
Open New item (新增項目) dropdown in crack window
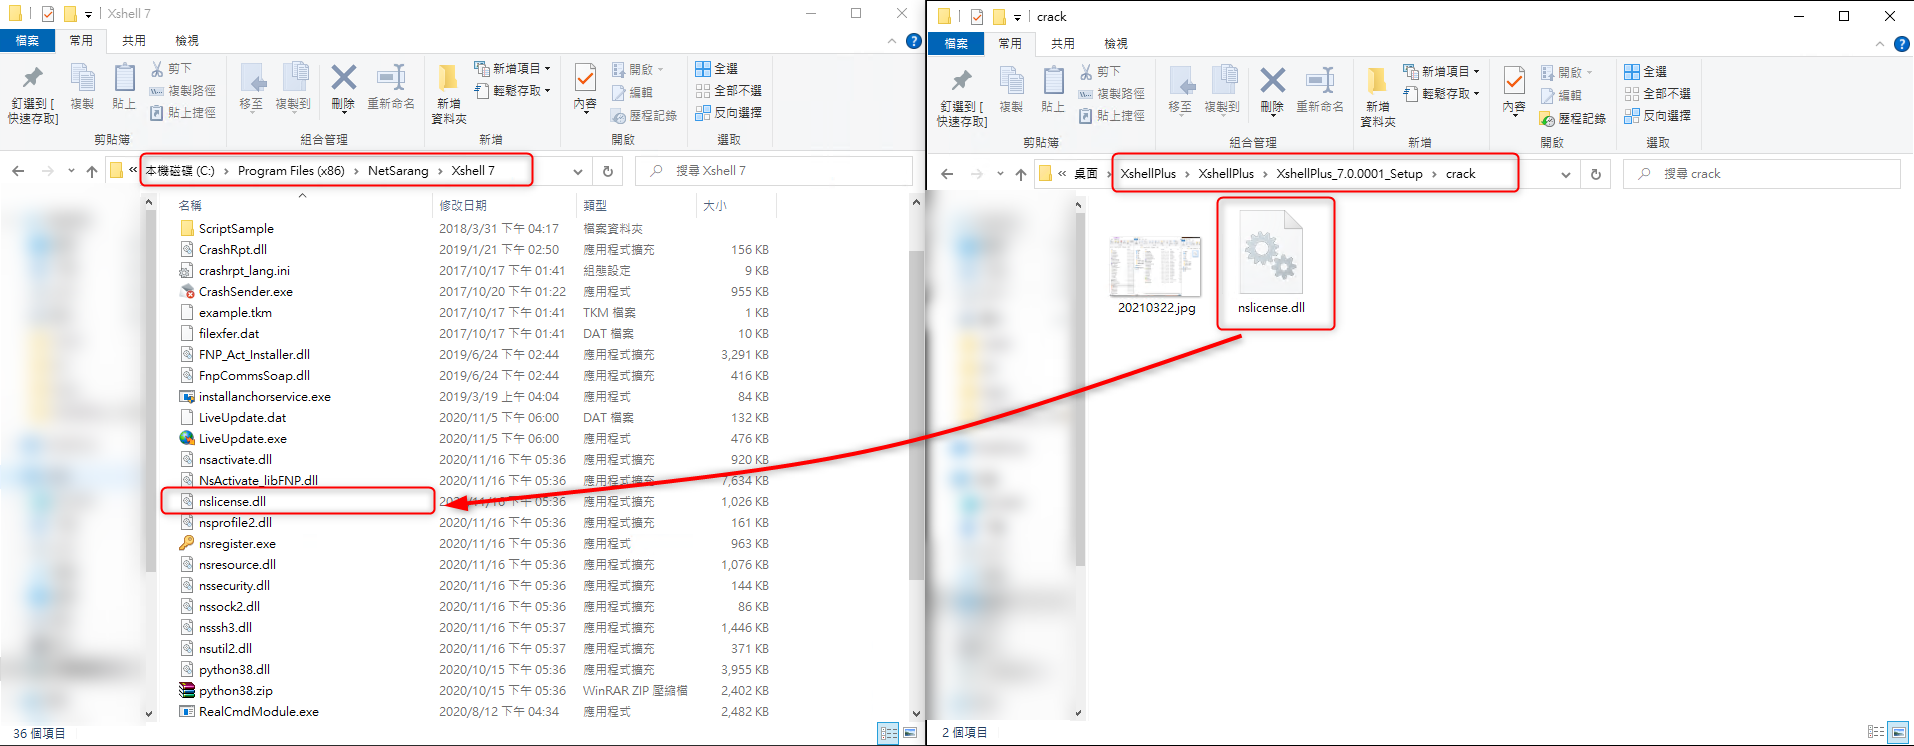click(1441, 72)
